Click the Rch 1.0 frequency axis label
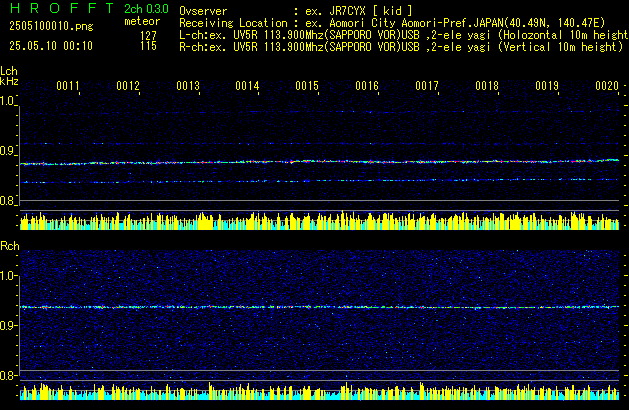Screen dimensions: 629x410 coord(7,276)
